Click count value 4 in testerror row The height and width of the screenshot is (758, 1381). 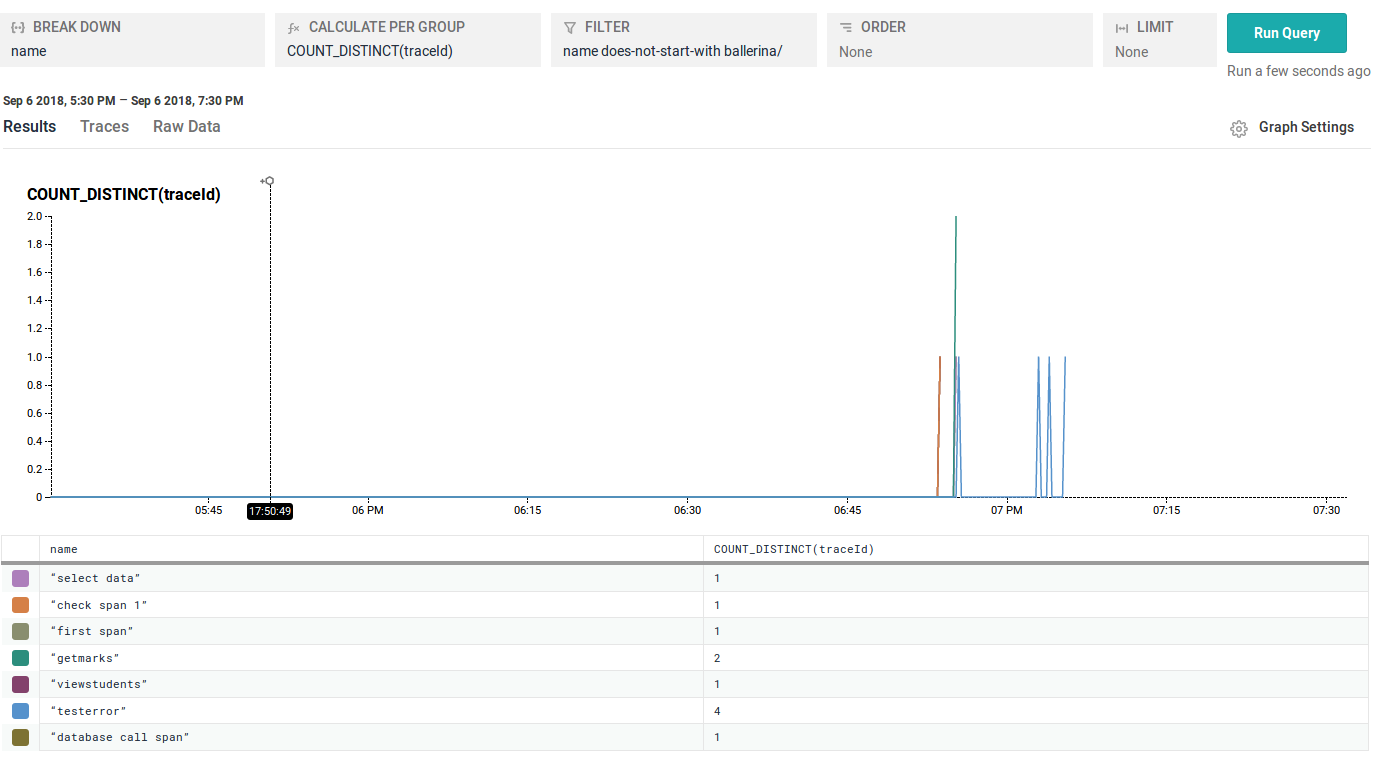[717, 711]
